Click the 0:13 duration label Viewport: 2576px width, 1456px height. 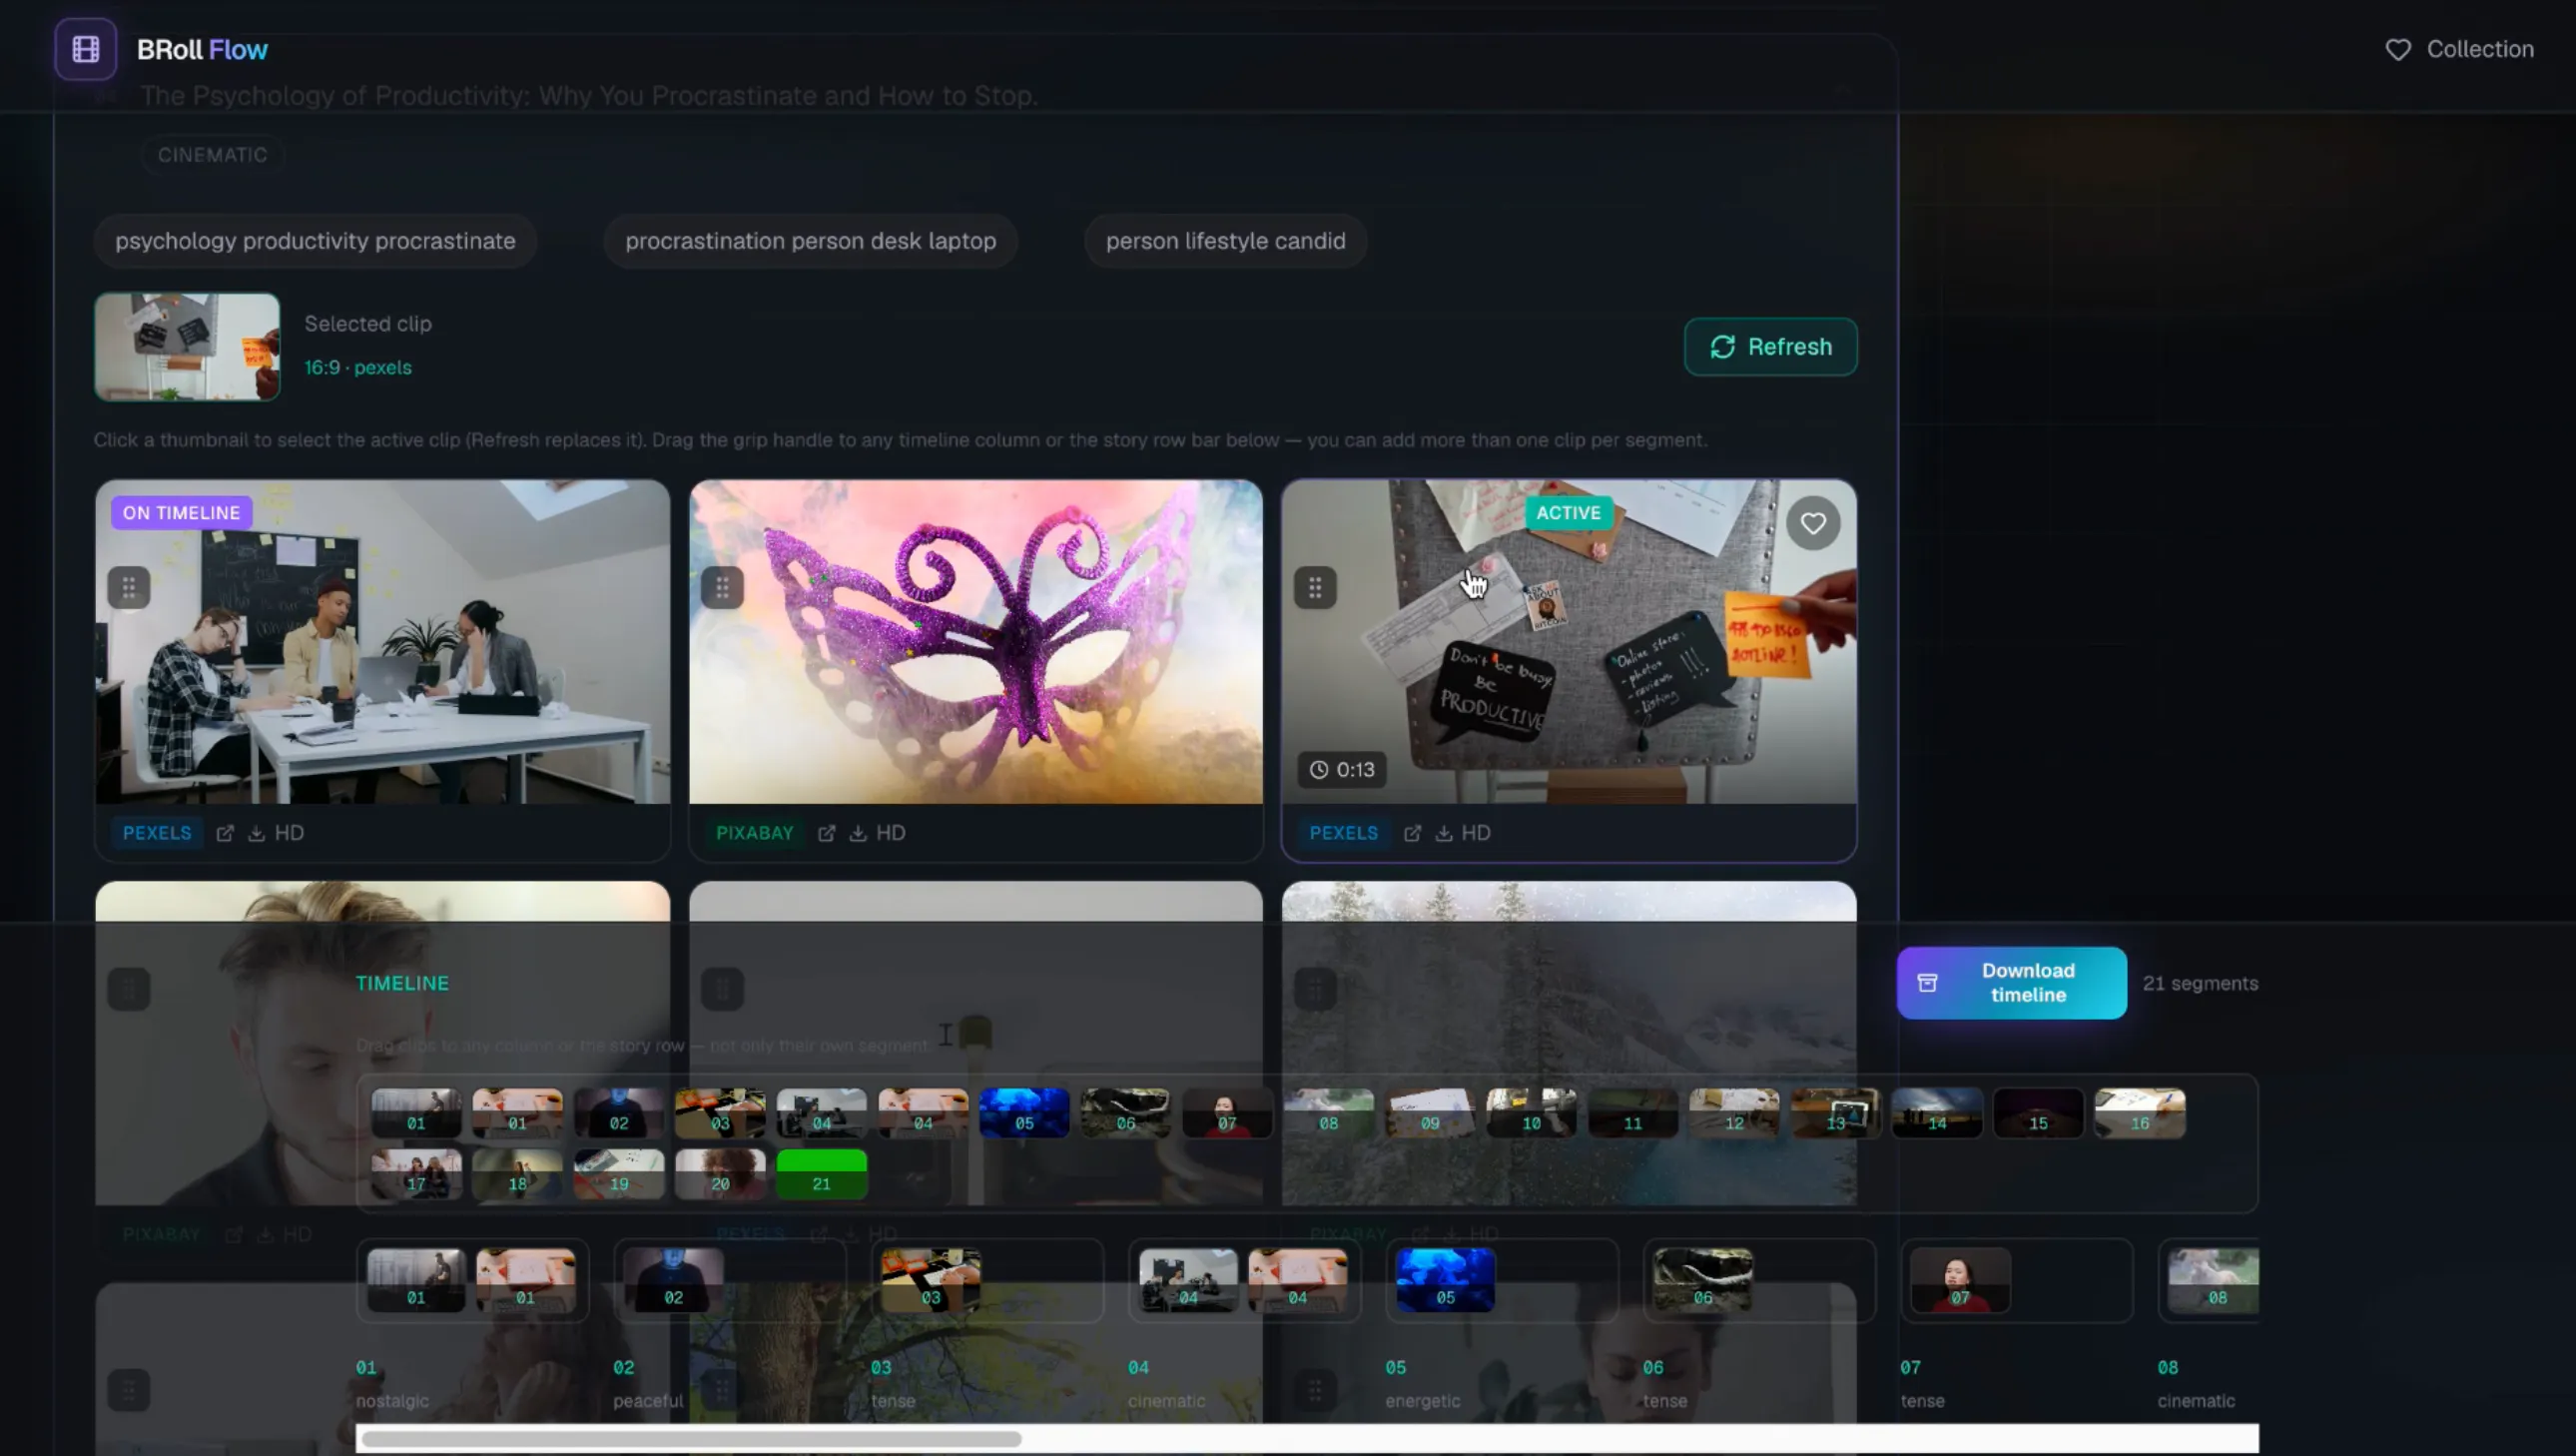tap(1343, 770)
